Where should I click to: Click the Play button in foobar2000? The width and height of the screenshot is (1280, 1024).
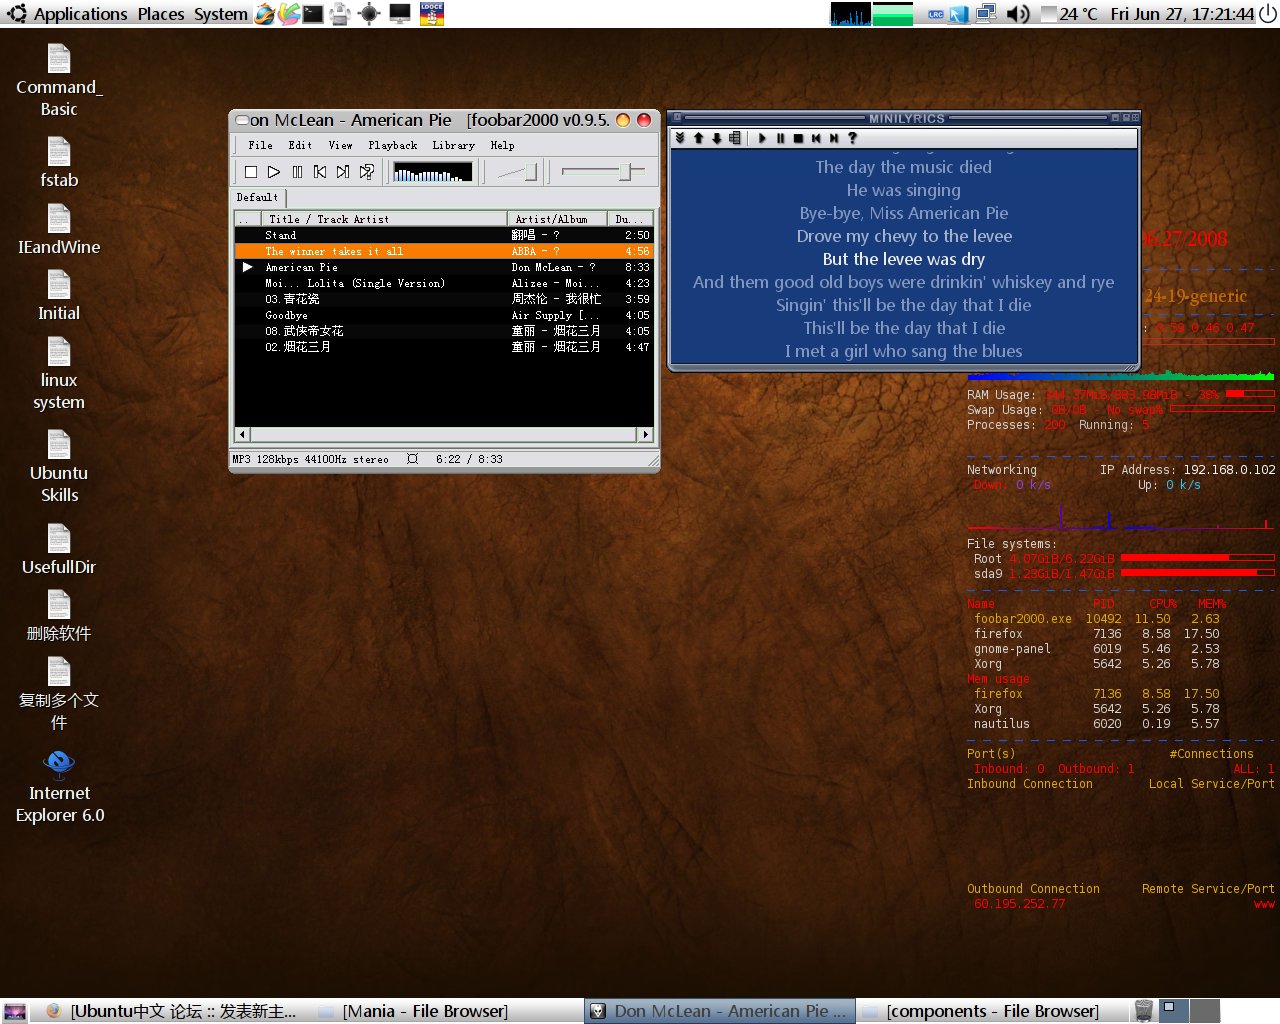coord(274,172)
